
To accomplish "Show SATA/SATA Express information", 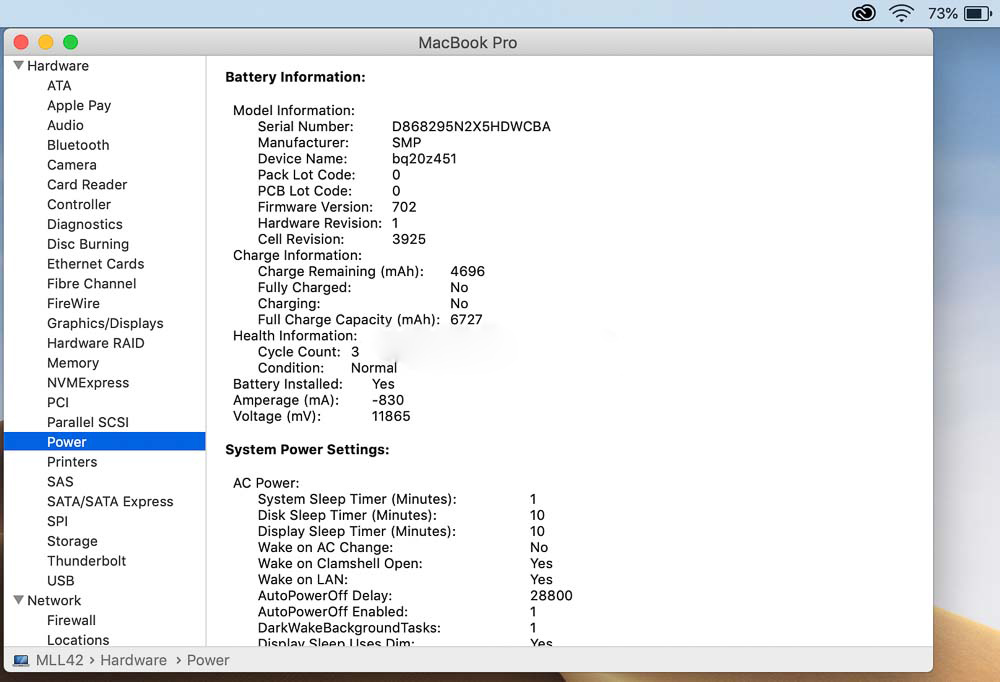I will click(x=110, y=501).
